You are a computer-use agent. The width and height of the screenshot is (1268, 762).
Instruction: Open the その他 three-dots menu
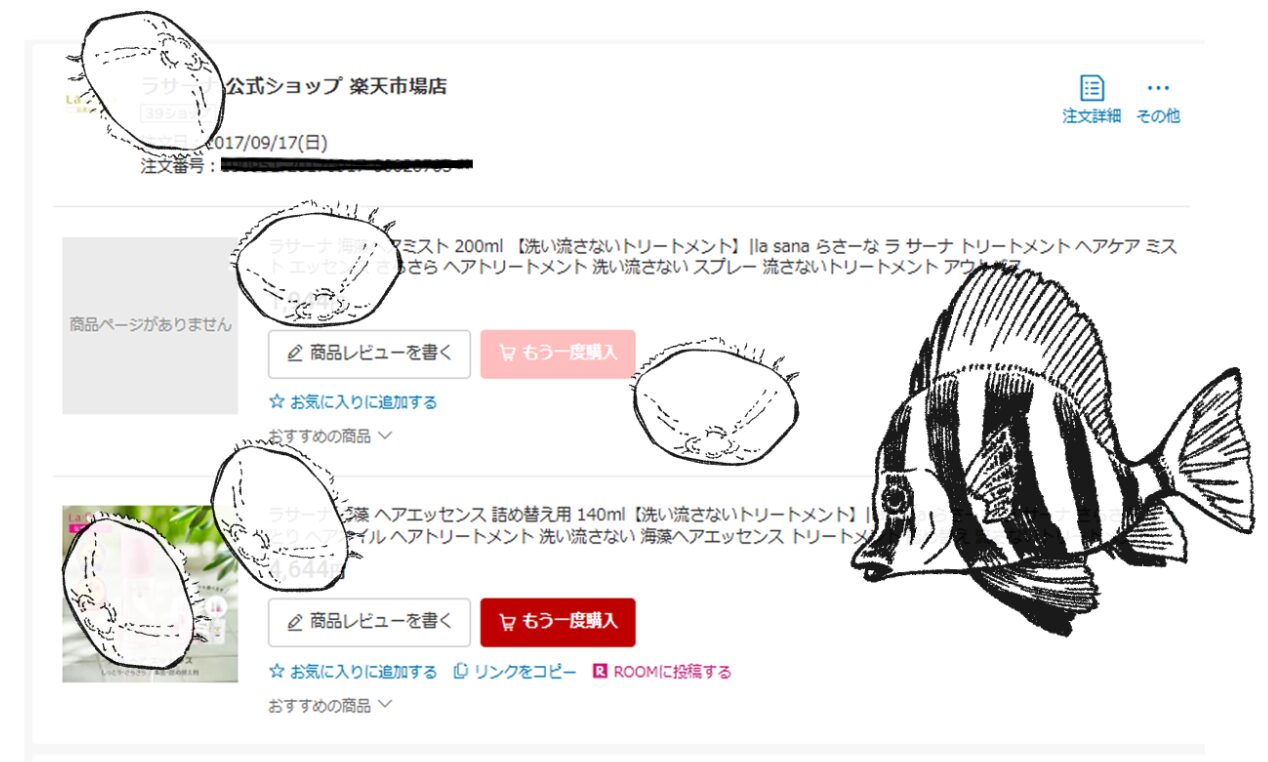point(1158,88)
